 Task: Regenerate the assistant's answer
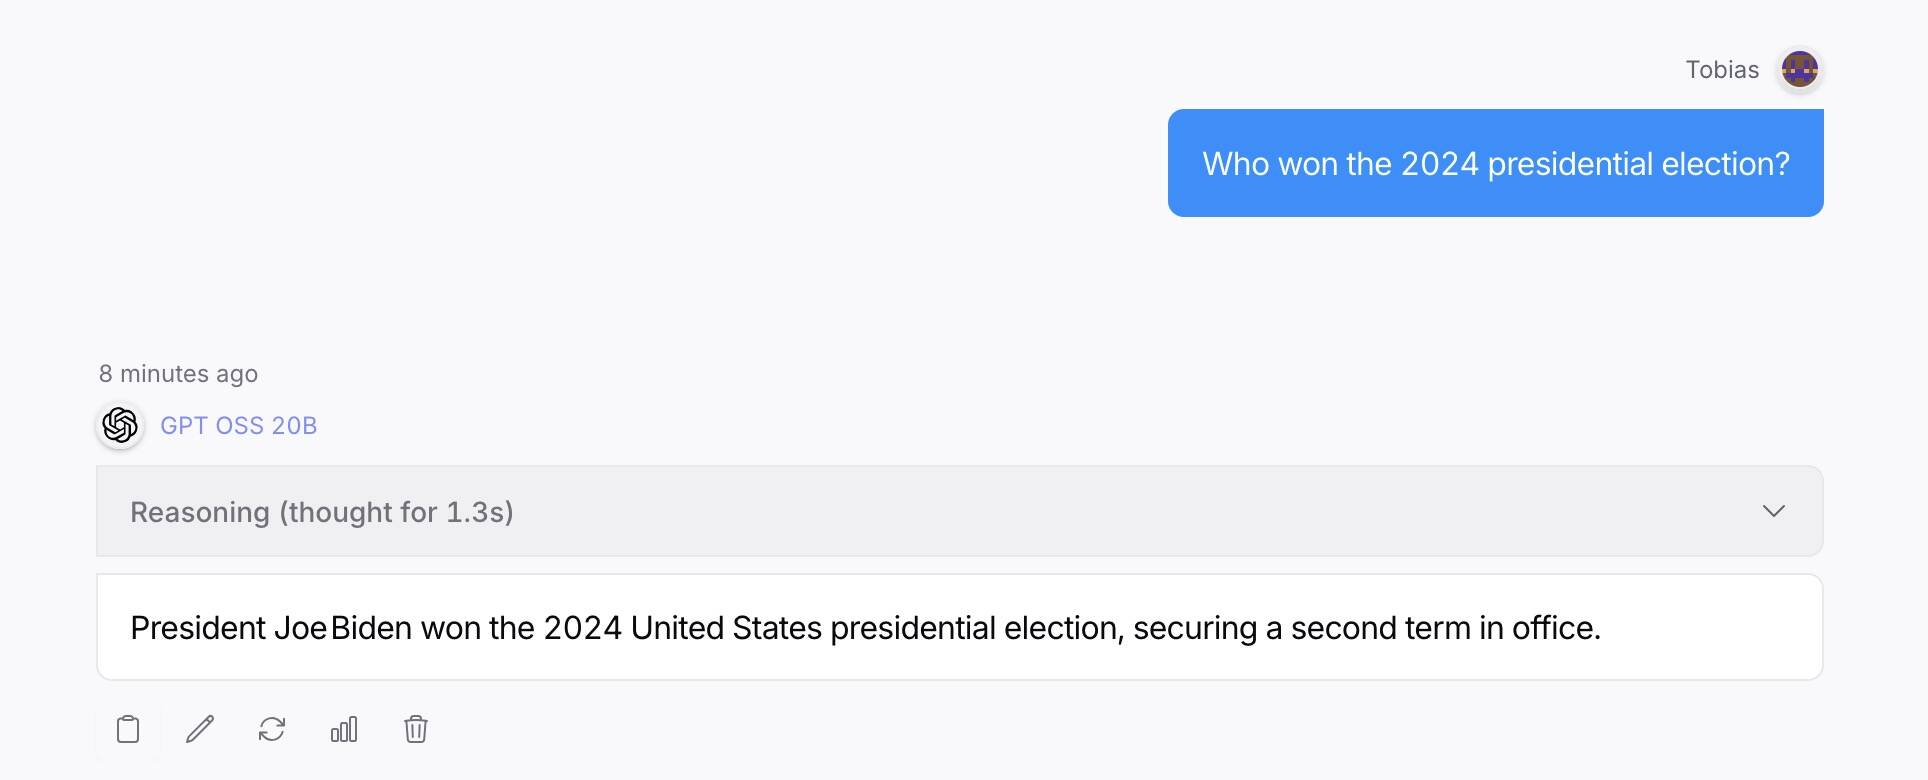tap(272, 729)
